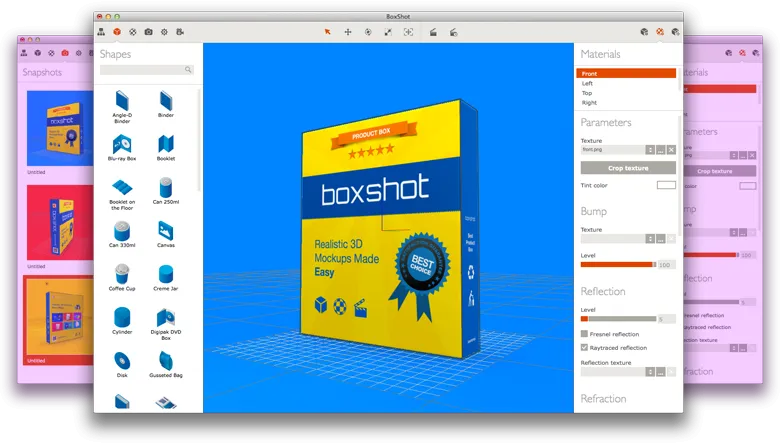Select the Creme Jar shape

point(166,278)
